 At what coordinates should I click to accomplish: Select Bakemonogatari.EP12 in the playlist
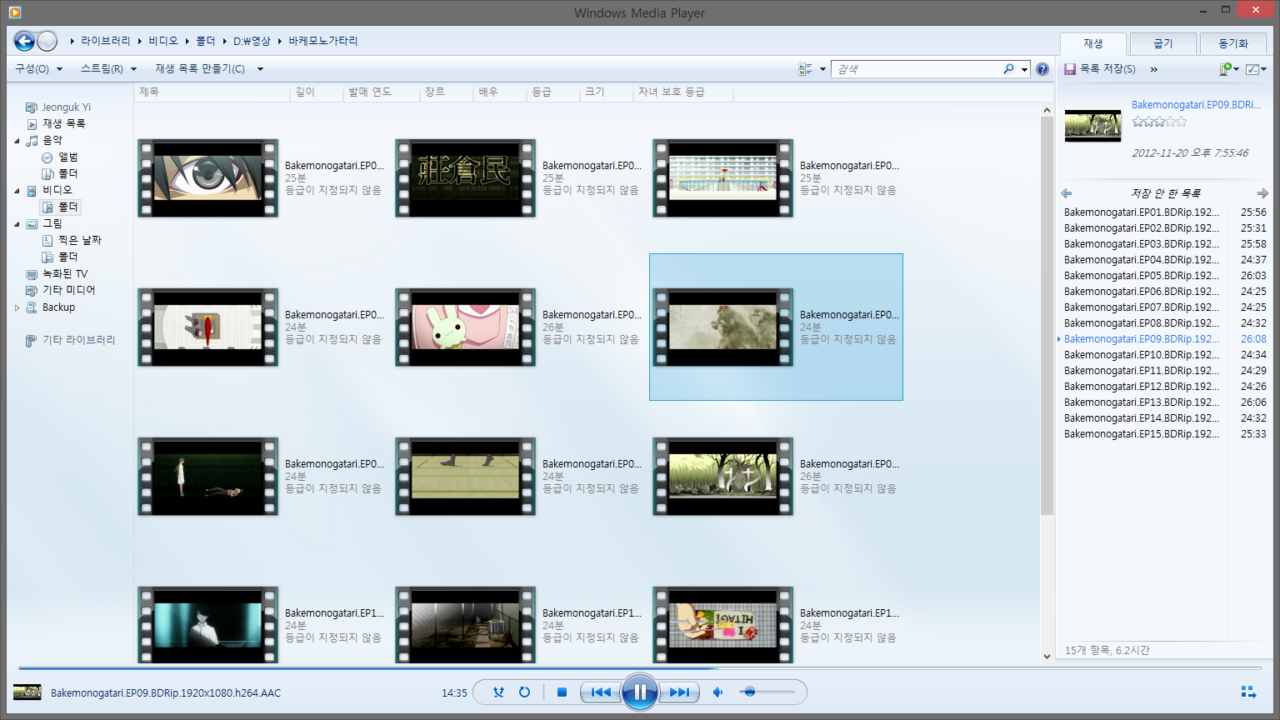(x=1163, y=386)
